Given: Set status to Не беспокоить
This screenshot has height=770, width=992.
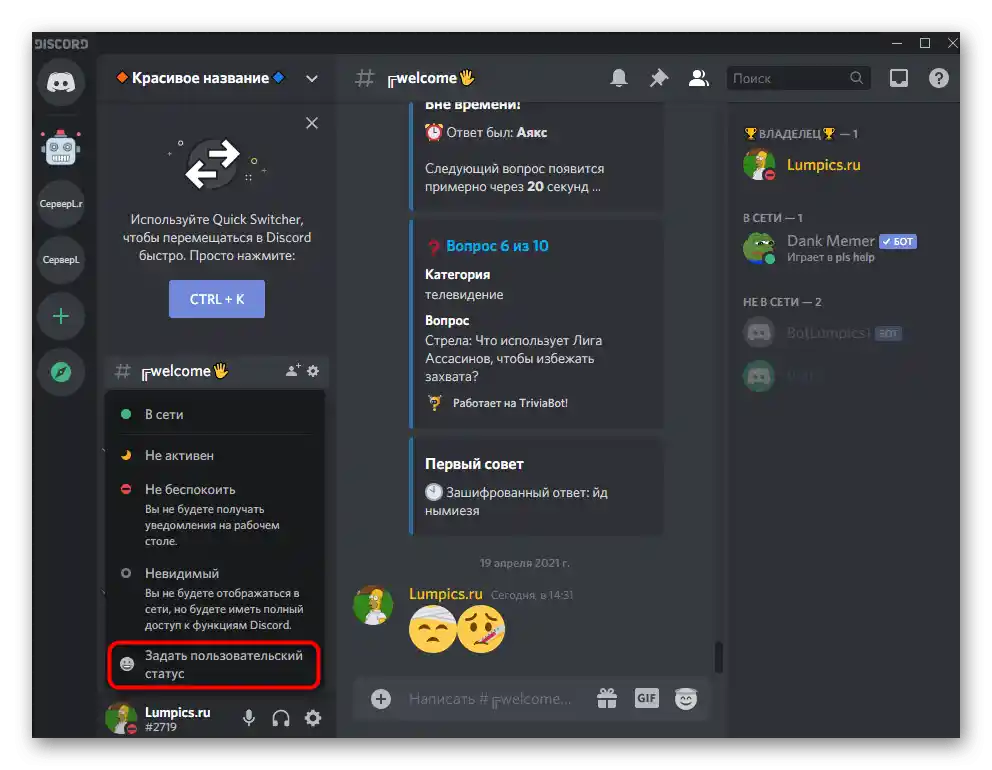Looking at the screenshot, I should click(x=215, y=514).
